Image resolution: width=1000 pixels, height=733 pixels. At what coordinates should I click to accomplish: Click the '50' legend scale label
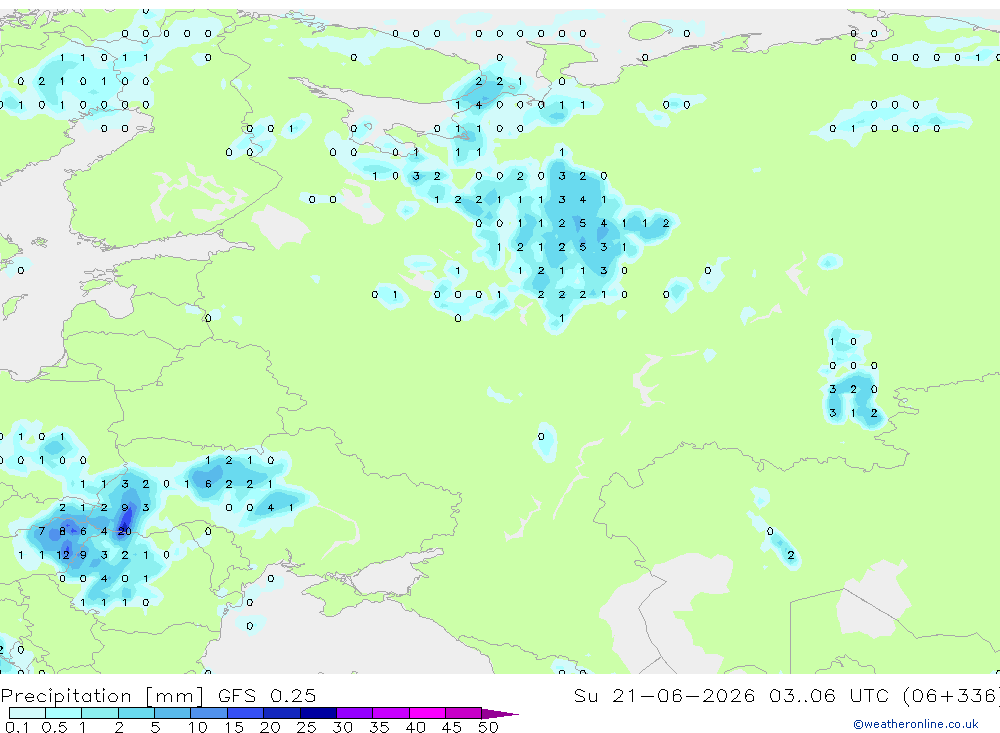pyautogui.click(x=488, y=727)
